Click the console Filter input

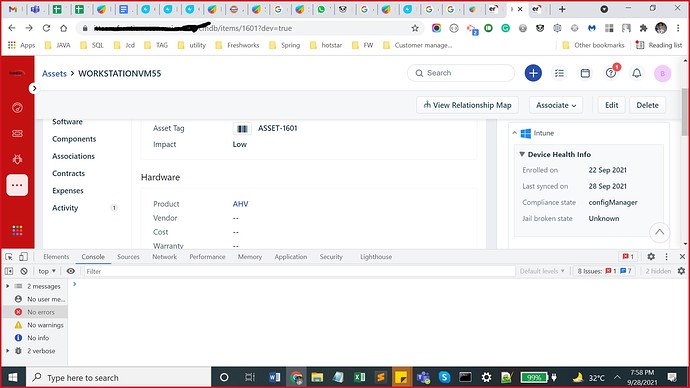299,271
